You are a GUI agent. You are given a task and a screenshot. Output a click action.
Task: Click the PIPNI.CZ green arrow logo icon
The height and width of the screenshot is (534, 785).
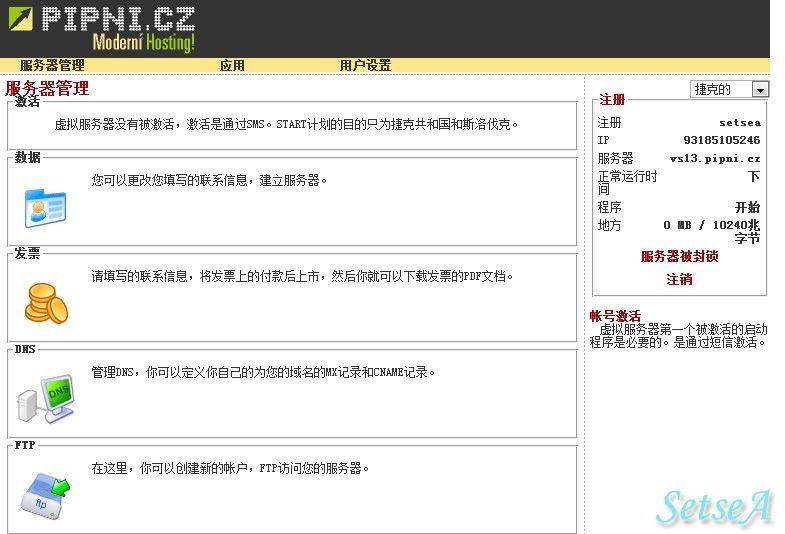point(21,19)
